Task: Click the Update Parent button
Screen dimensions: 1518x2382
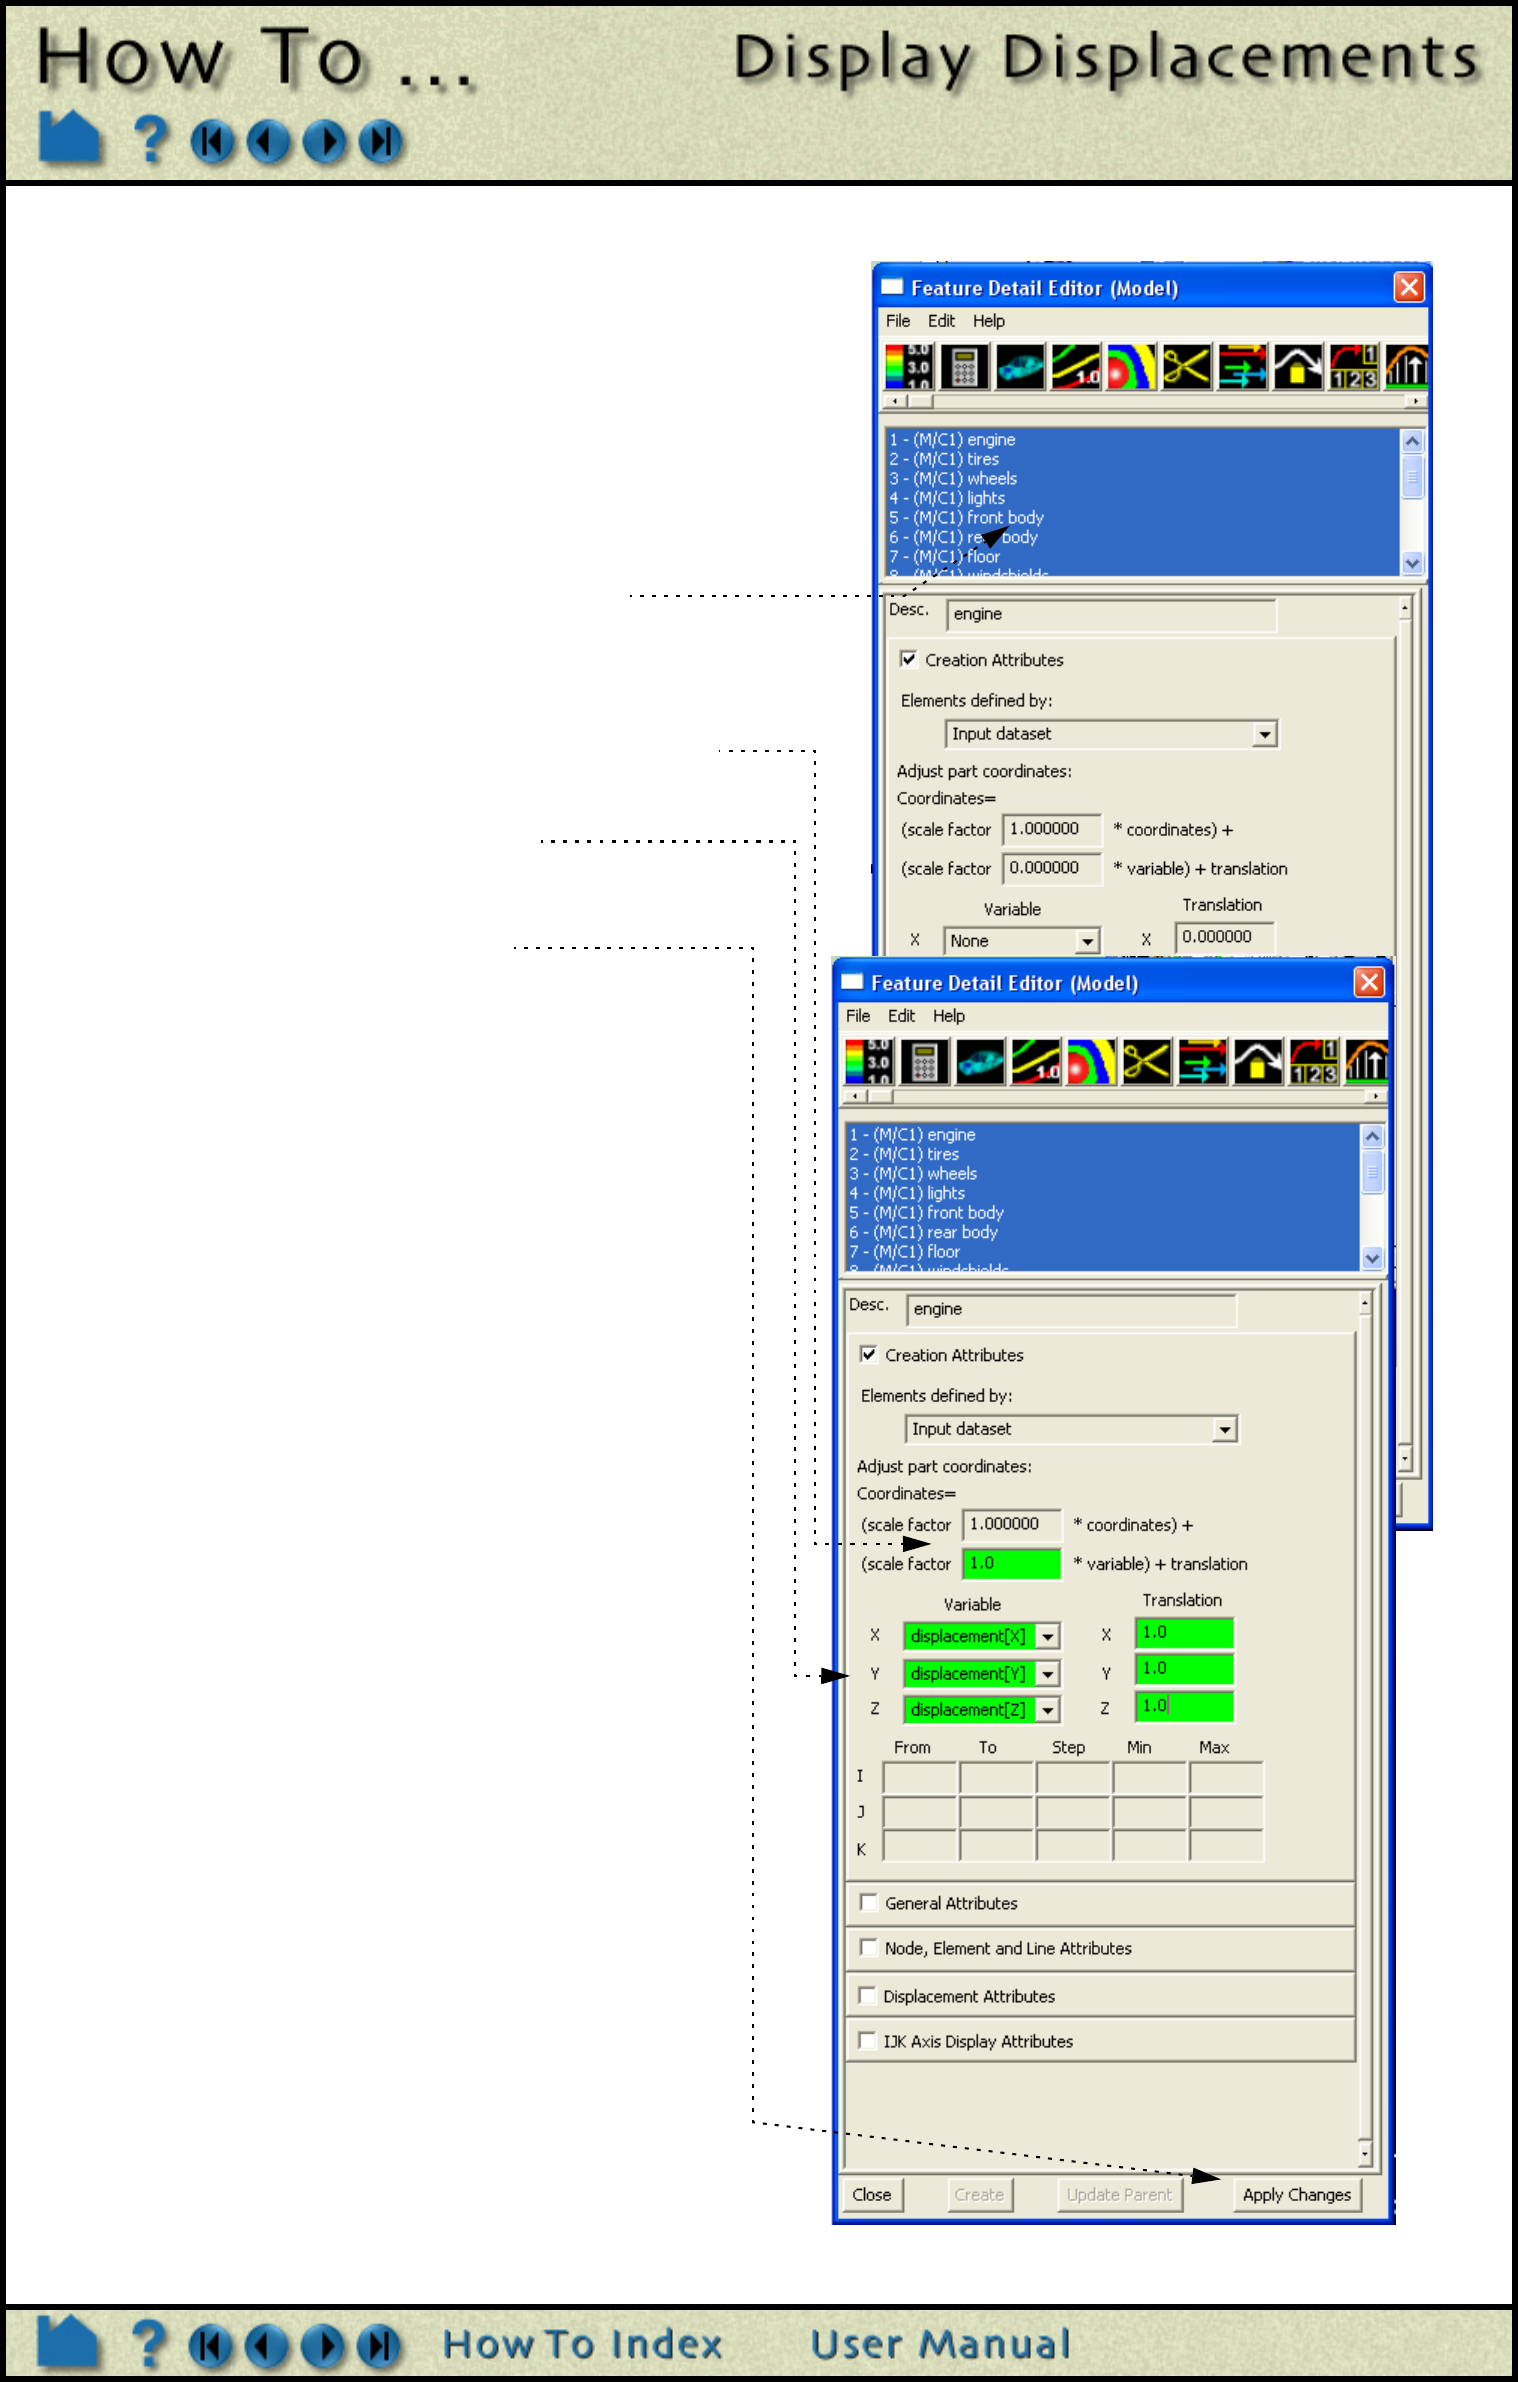Action: (x=1119, y=2195)
